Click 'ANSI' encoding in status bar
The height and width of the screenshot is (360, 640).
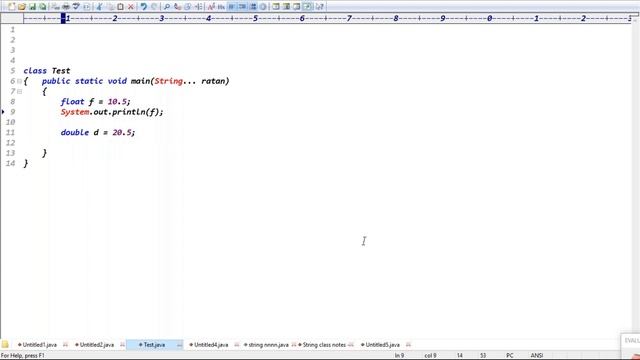(x=537, y=356)
